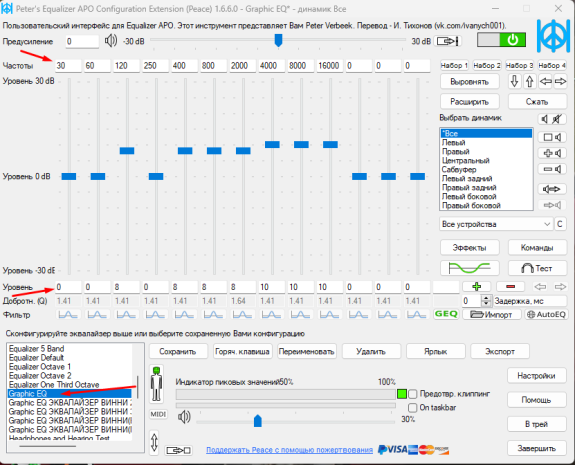Select the Набор 3 preset tab
This screenshot has width=575, height=465.
point(519,65)
